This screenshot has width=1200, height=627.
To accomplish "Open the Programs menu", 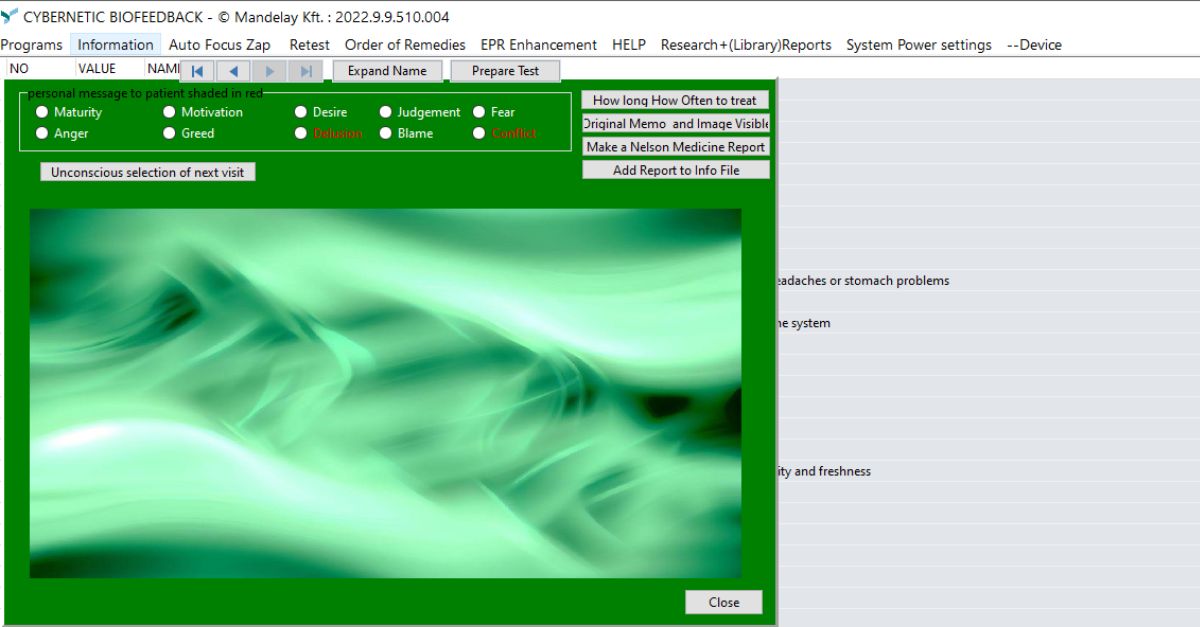I will (32, 45).
